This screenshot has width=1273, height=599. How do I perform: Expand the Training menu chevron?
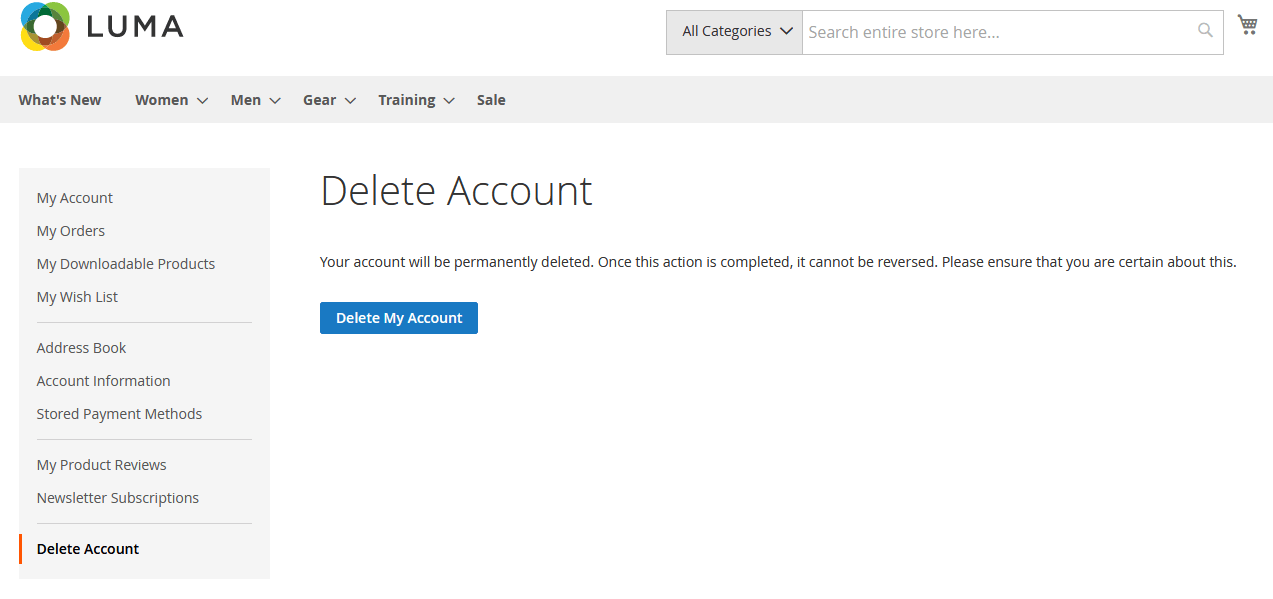click(449, 100)
